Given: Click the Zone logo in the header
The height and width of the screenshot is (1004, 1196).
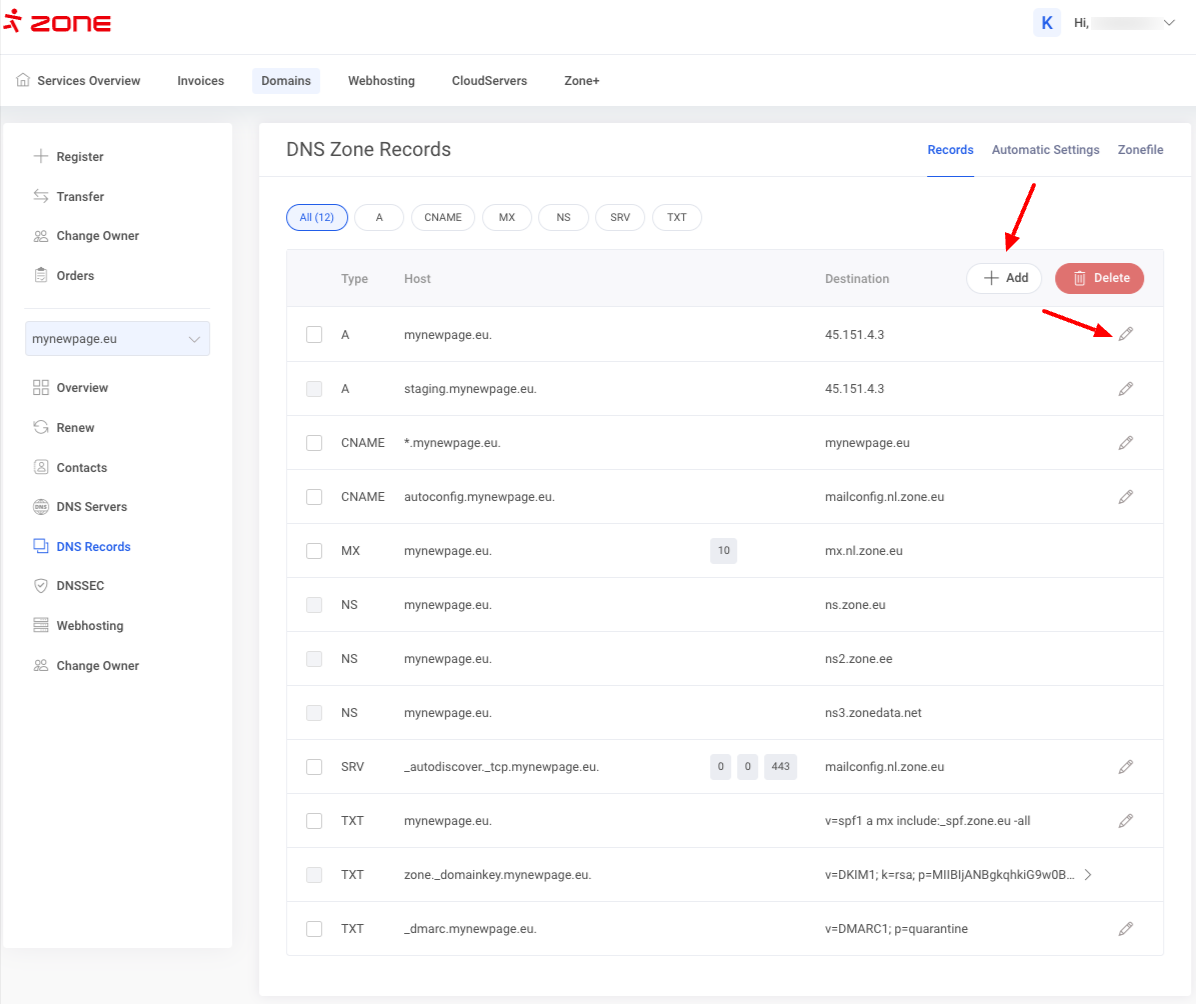Looking at the screenshot, I should (x=58, y=23).
